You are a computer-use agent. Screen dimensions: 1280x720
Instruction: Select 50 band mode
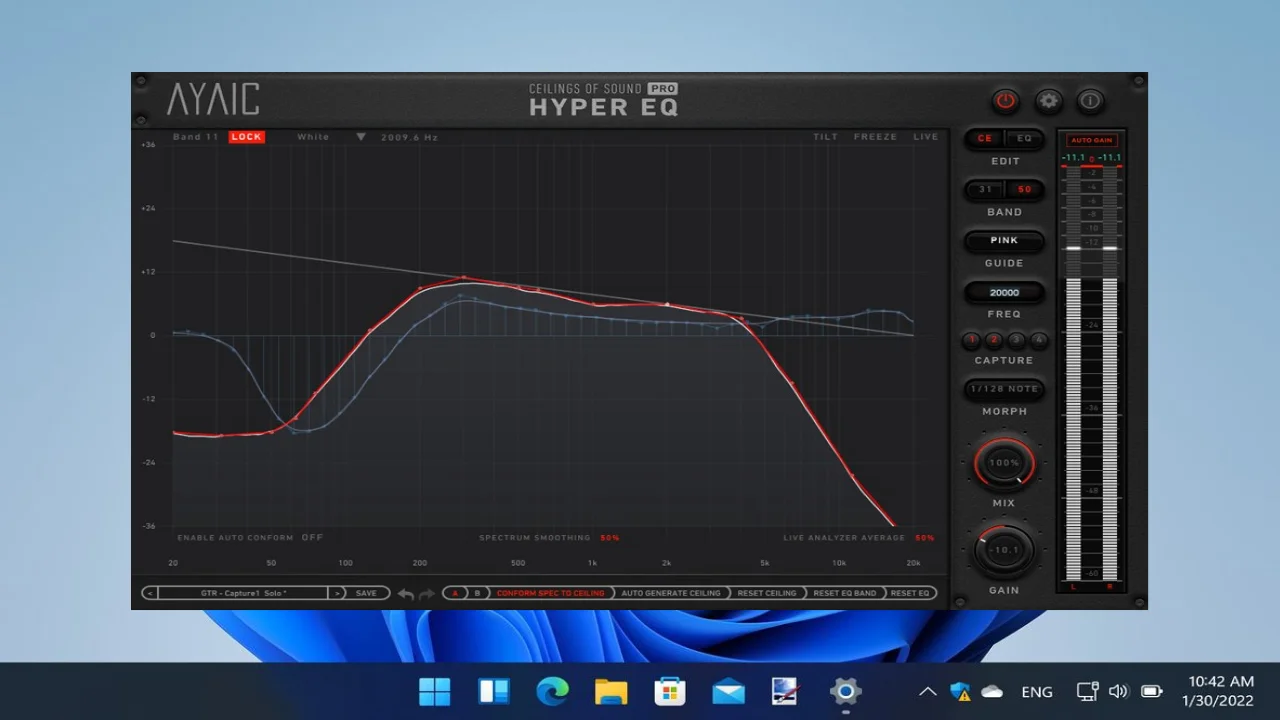coord(1024,190)
